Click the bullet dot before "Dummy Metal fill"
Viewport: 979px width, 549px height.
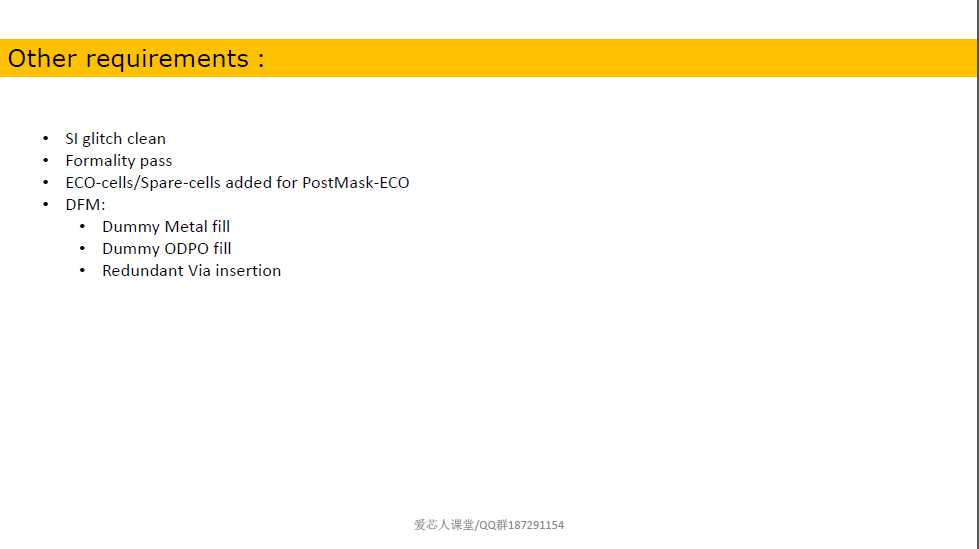82,226
